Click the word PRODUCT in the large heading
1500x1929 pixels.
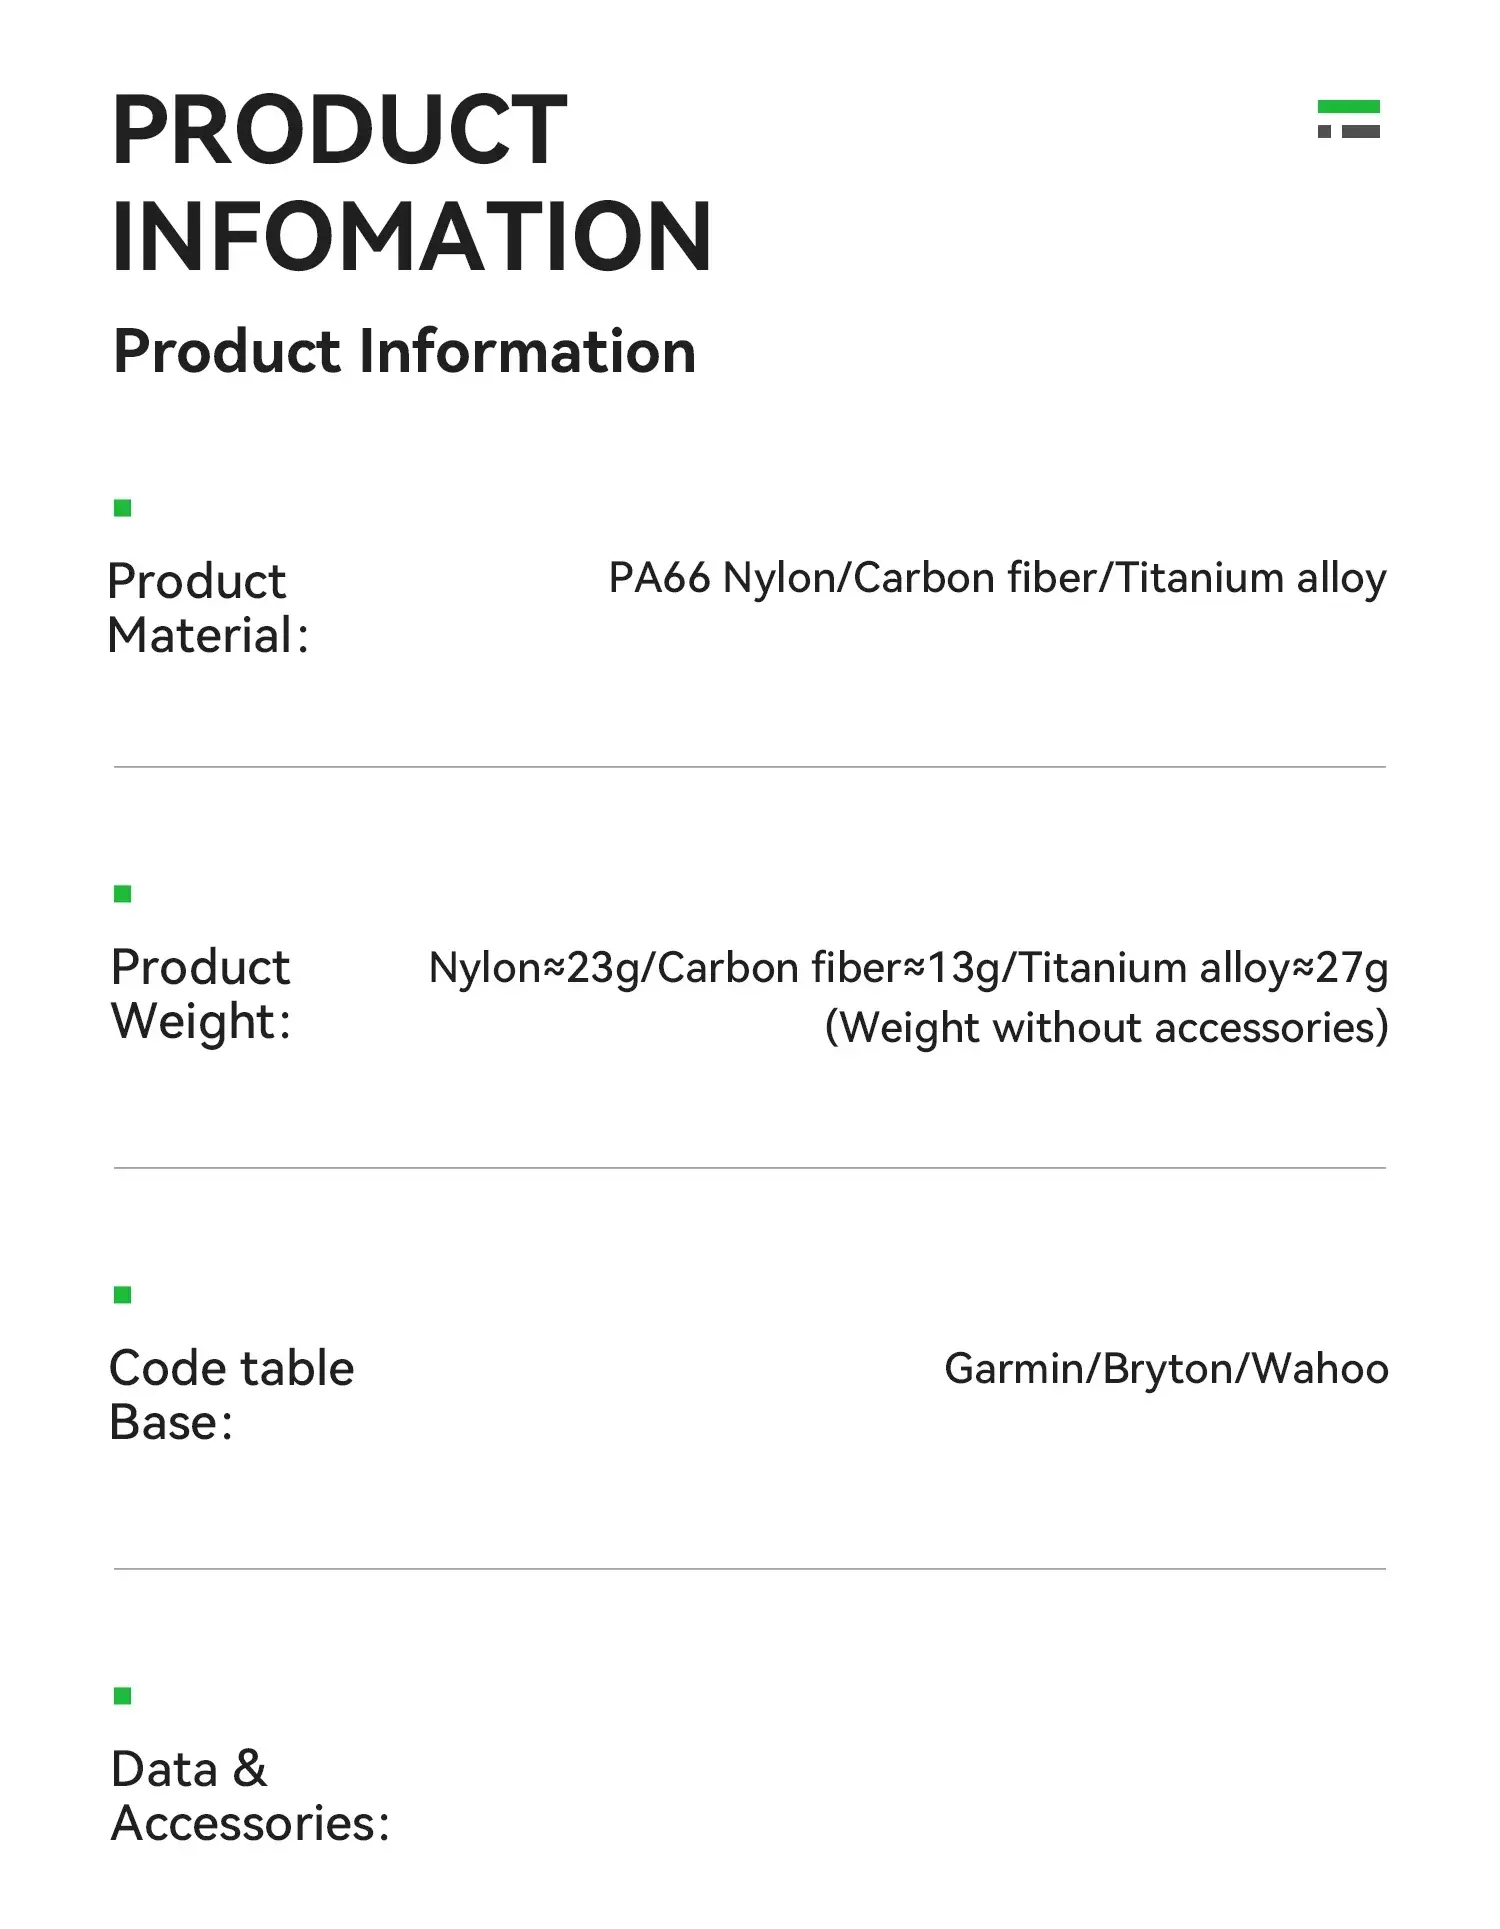(x=339, y=130)
